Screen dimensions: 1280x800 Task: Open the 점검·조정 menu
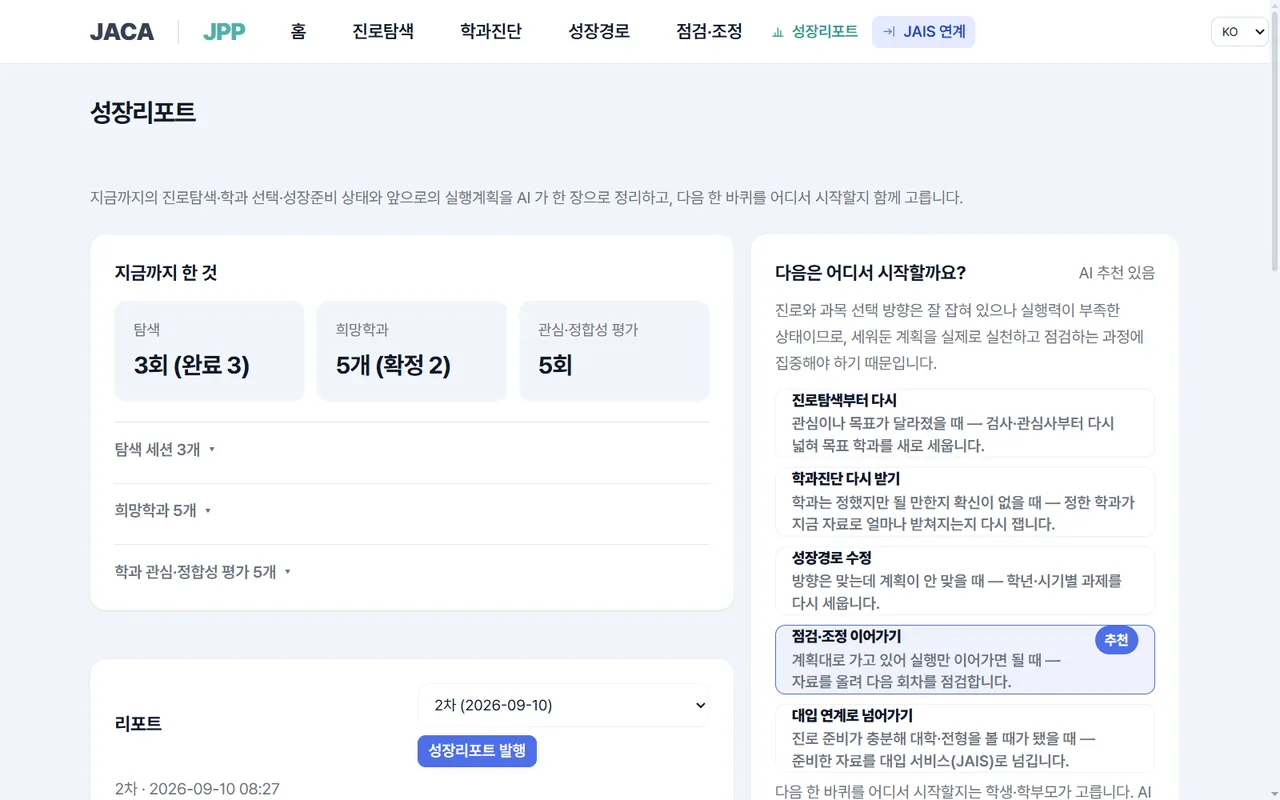(709, 32)
